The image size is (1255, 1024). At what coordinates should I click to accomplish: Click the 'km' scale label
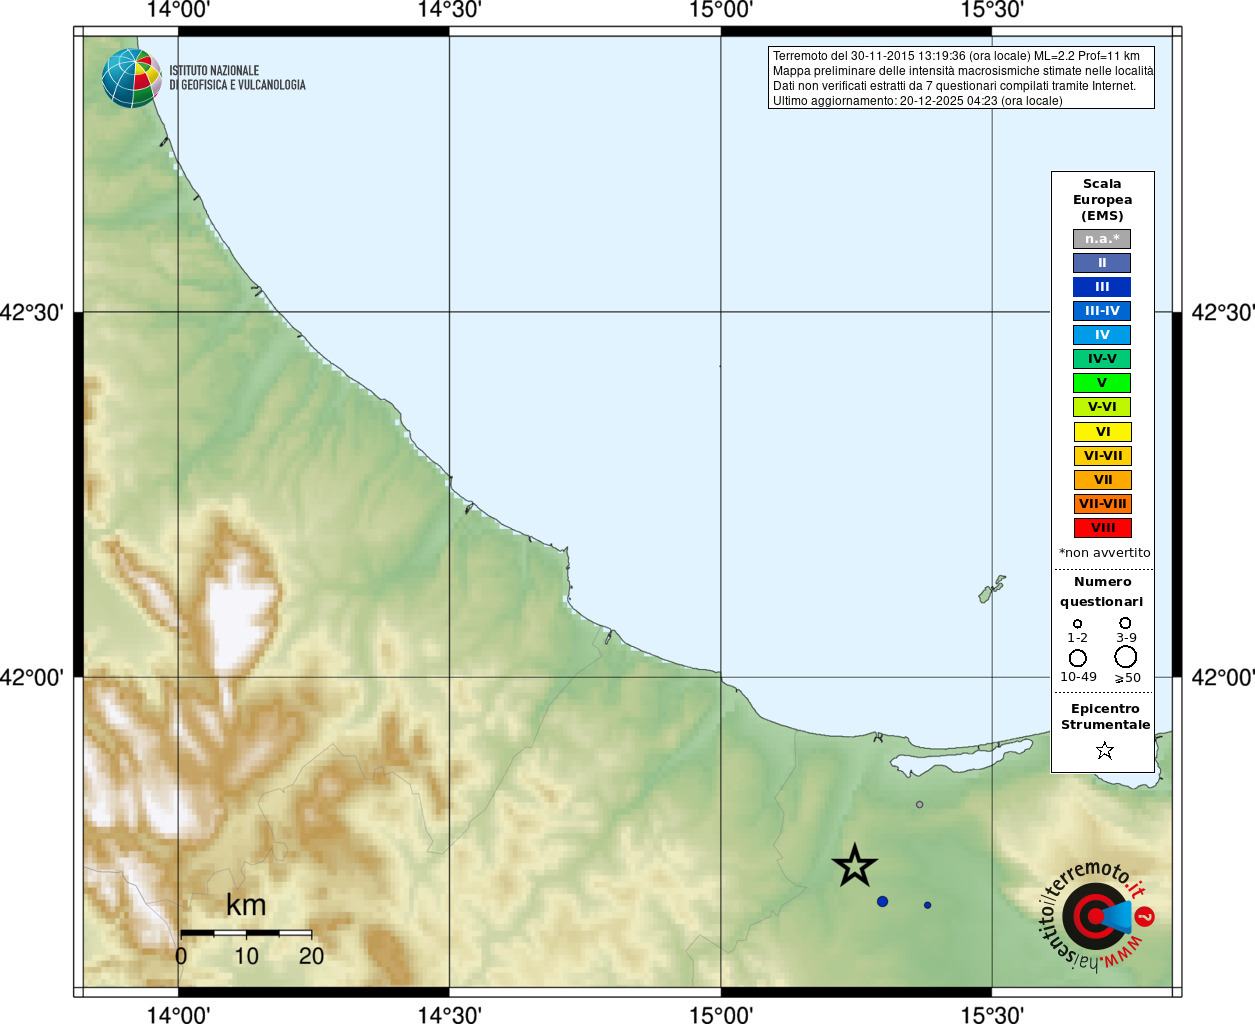click(246, 905)
